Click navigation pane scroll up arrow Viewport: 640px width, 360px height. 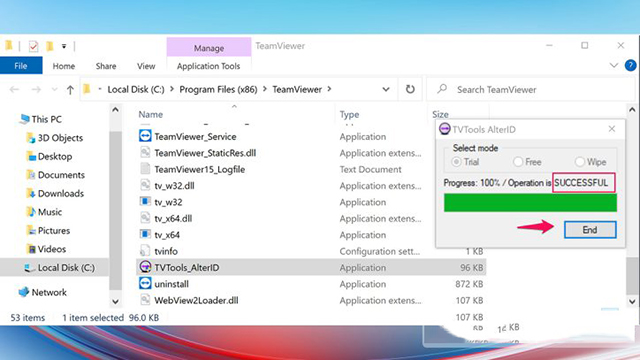coord(116,110)
